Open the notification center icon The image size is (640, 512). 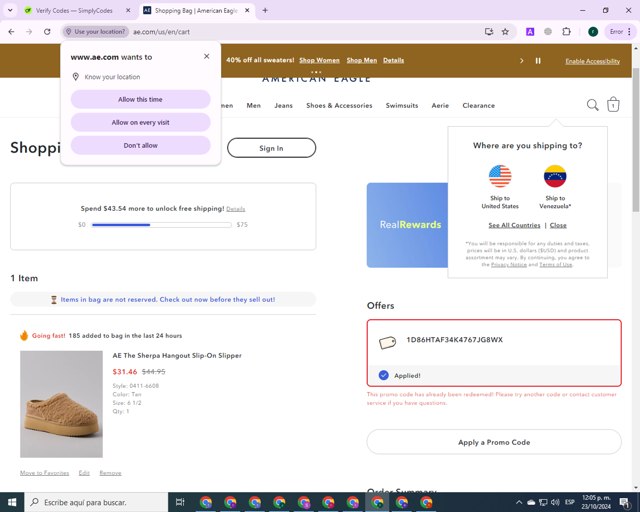click(624, 502)
